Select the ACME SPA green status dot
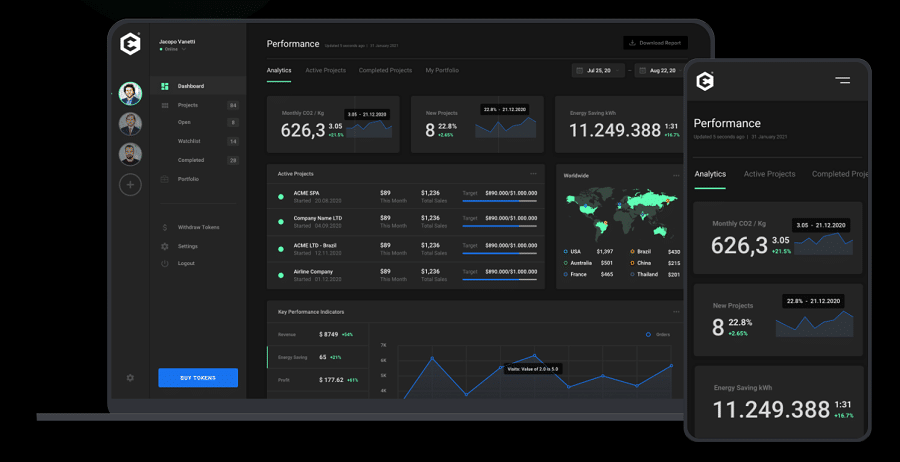The width and height of the screenshot is (900, 462). tap(281, 196)
